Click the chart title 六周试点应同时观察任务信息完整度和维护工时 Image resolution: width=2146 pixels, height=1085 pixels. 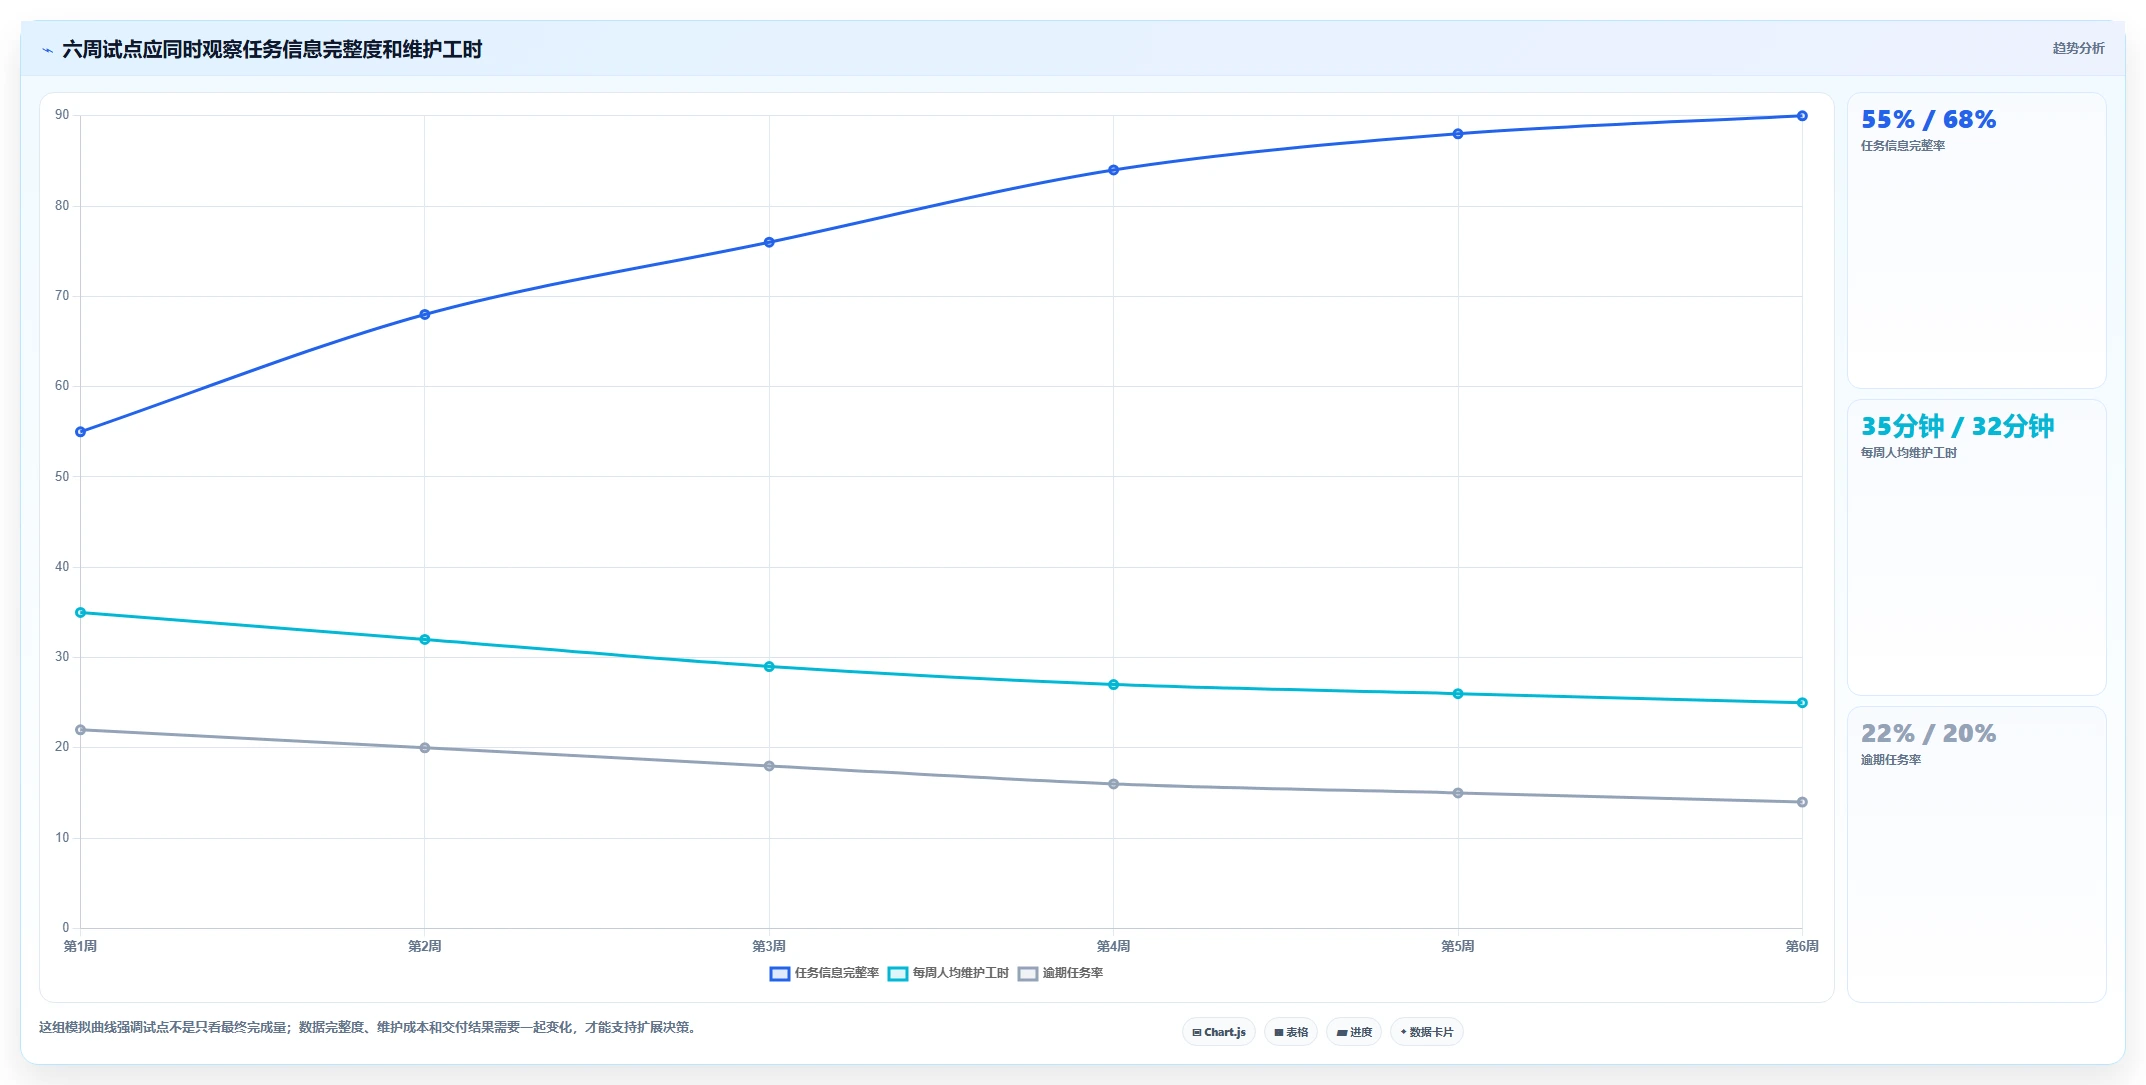click(x=272, y=50)
